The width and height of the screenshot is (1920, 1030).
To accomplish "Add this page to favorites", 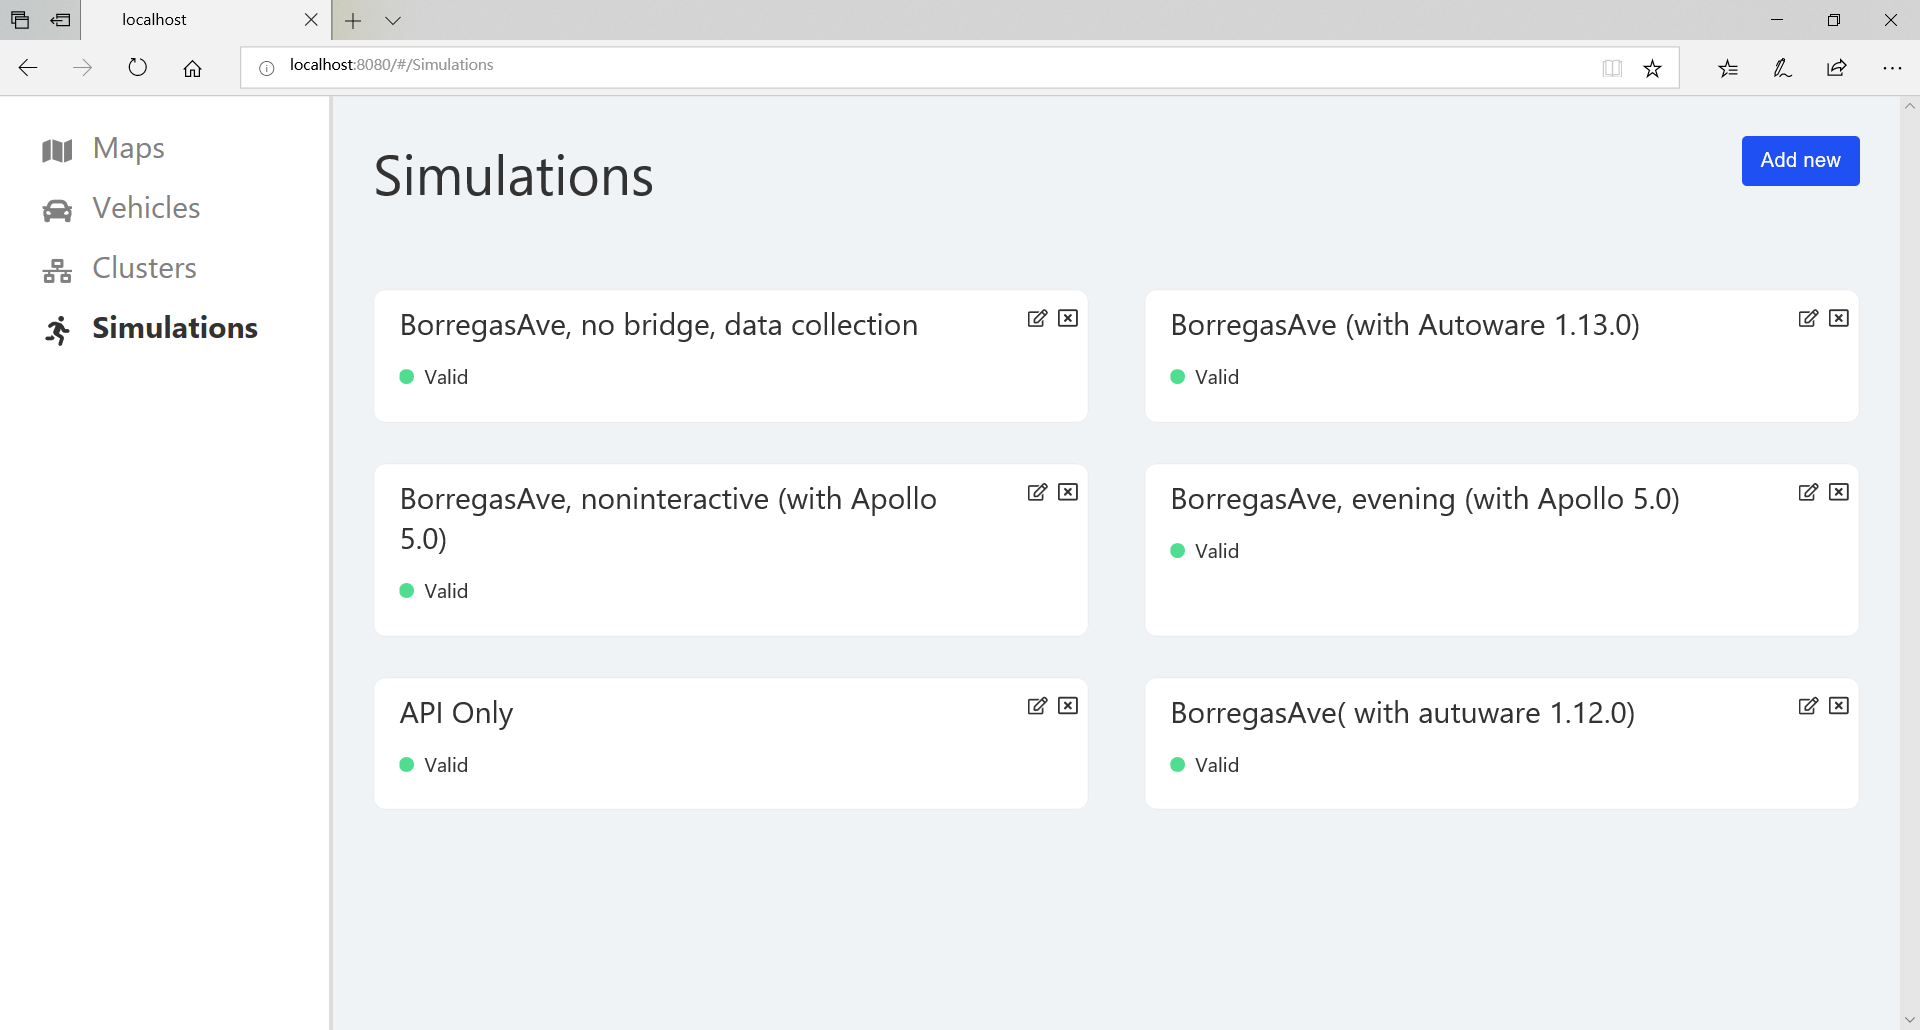I will [x=1652, y=68].
